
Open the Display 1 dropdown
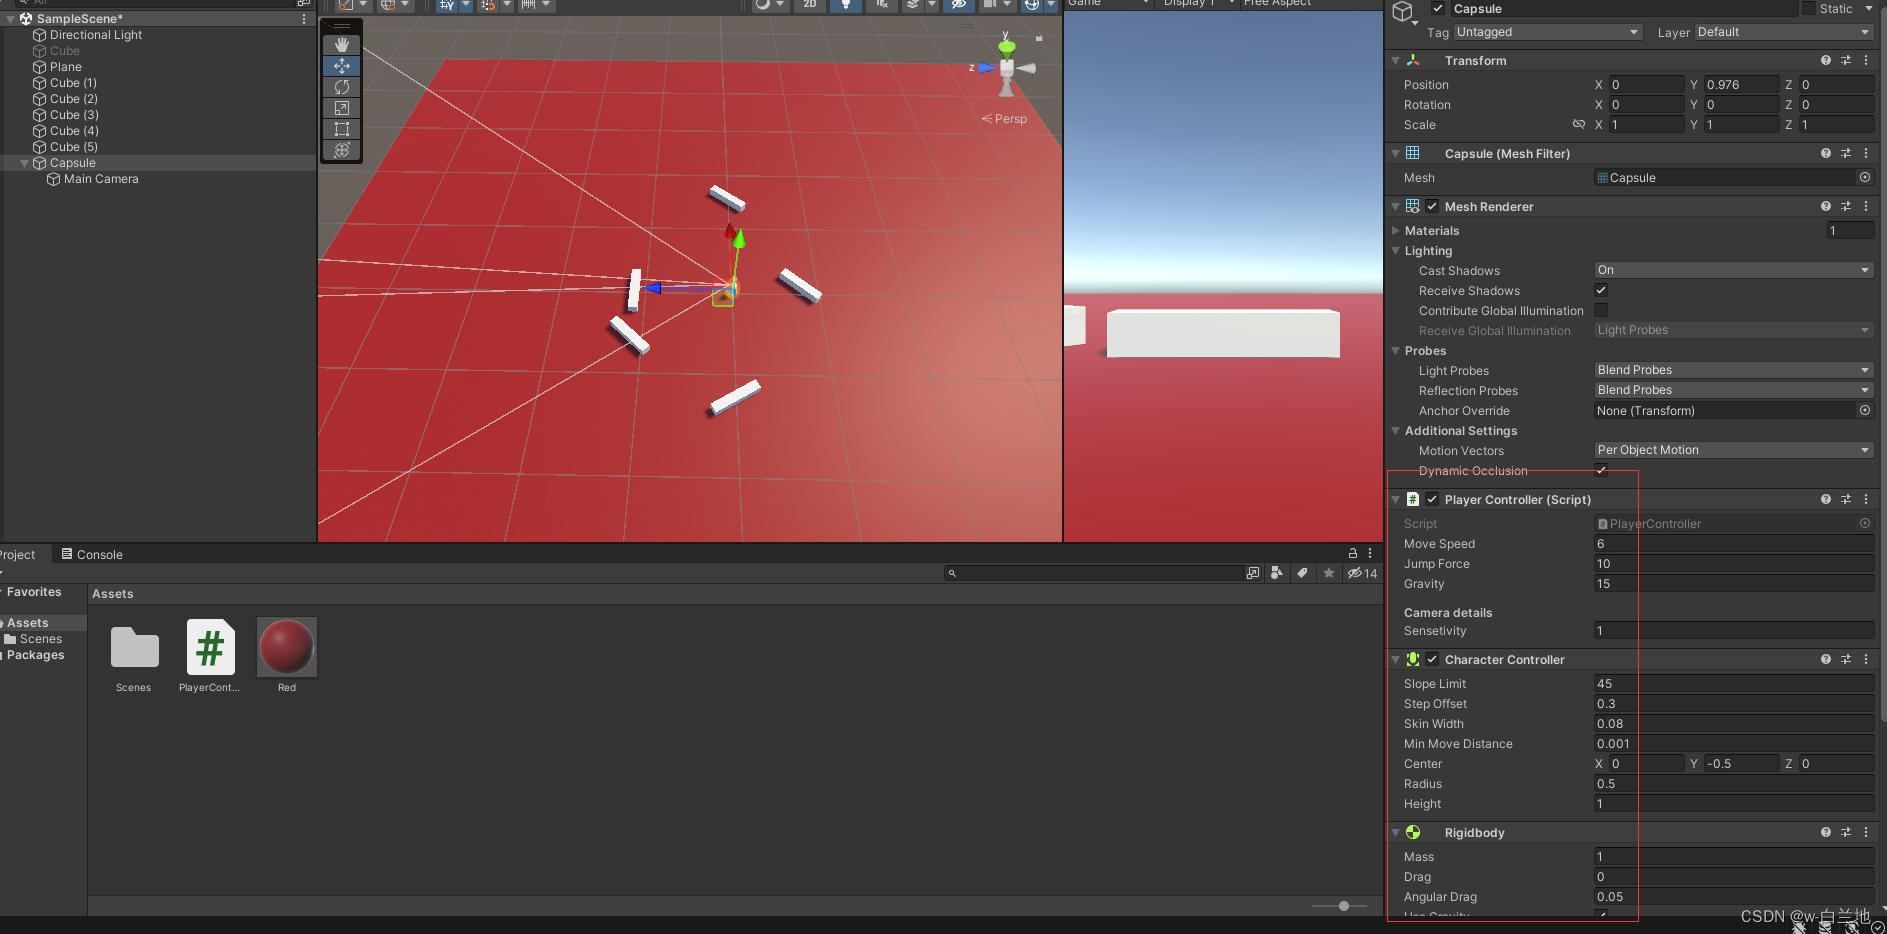pos(1196,4)
